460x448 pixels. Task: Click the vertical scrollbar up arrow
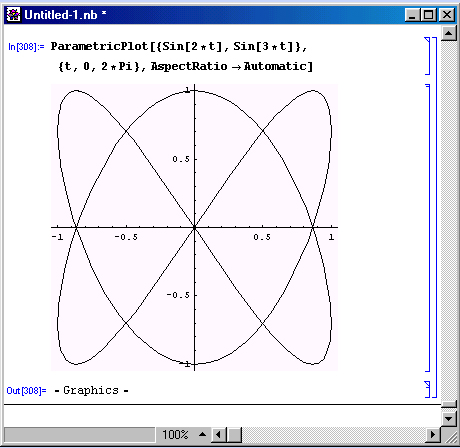449,33
